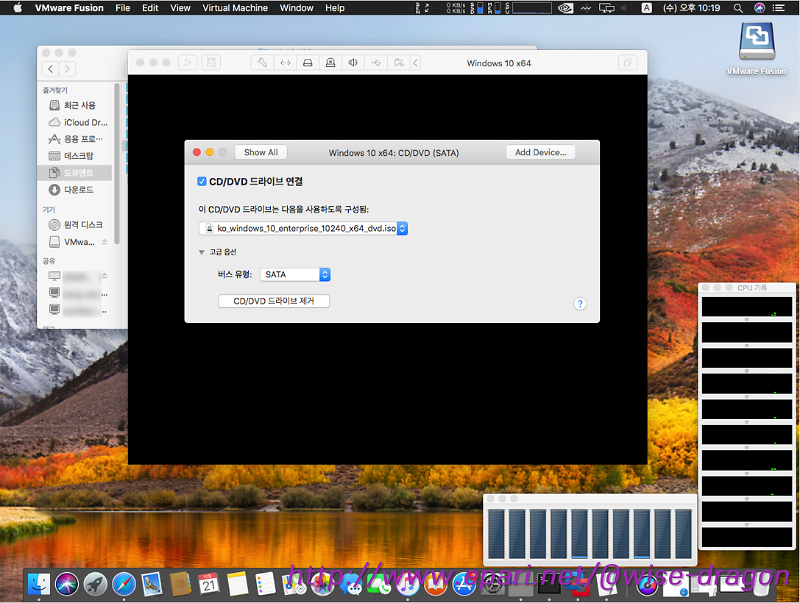Image resolution: width=800 pixels, height=603 pixels.
Task: Click the VM settings wrench icon
Action: point(262,63)
